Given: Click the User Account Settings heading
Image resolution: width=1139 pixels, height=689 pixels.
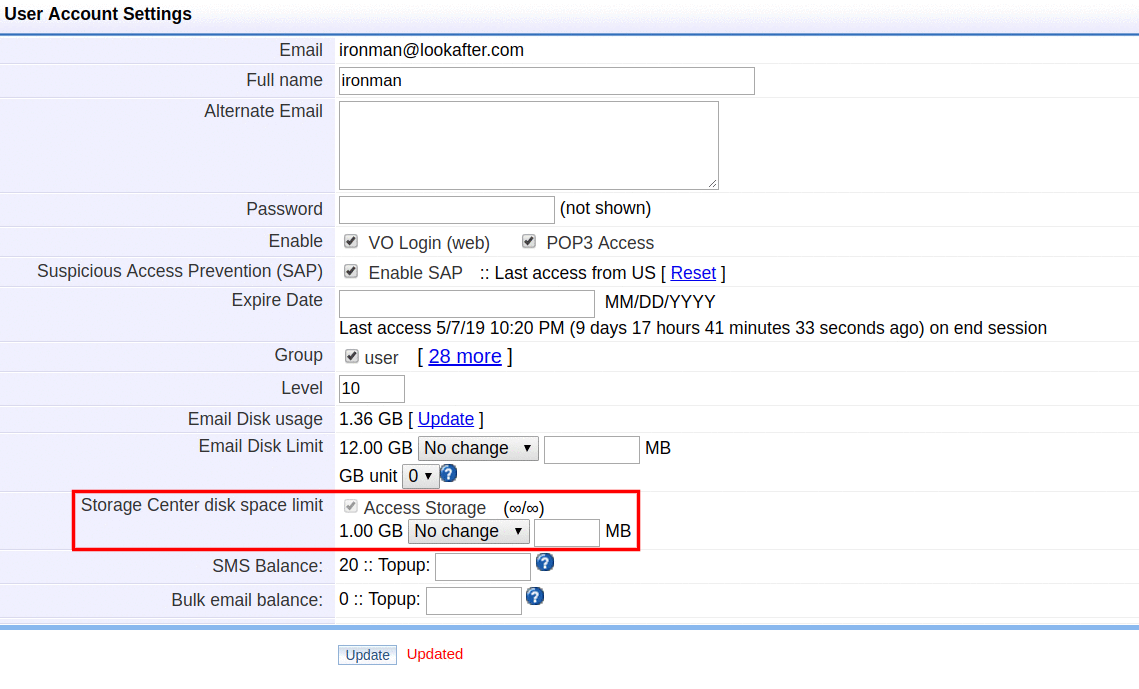Looking at the screenshot, I should click(98, 14).
